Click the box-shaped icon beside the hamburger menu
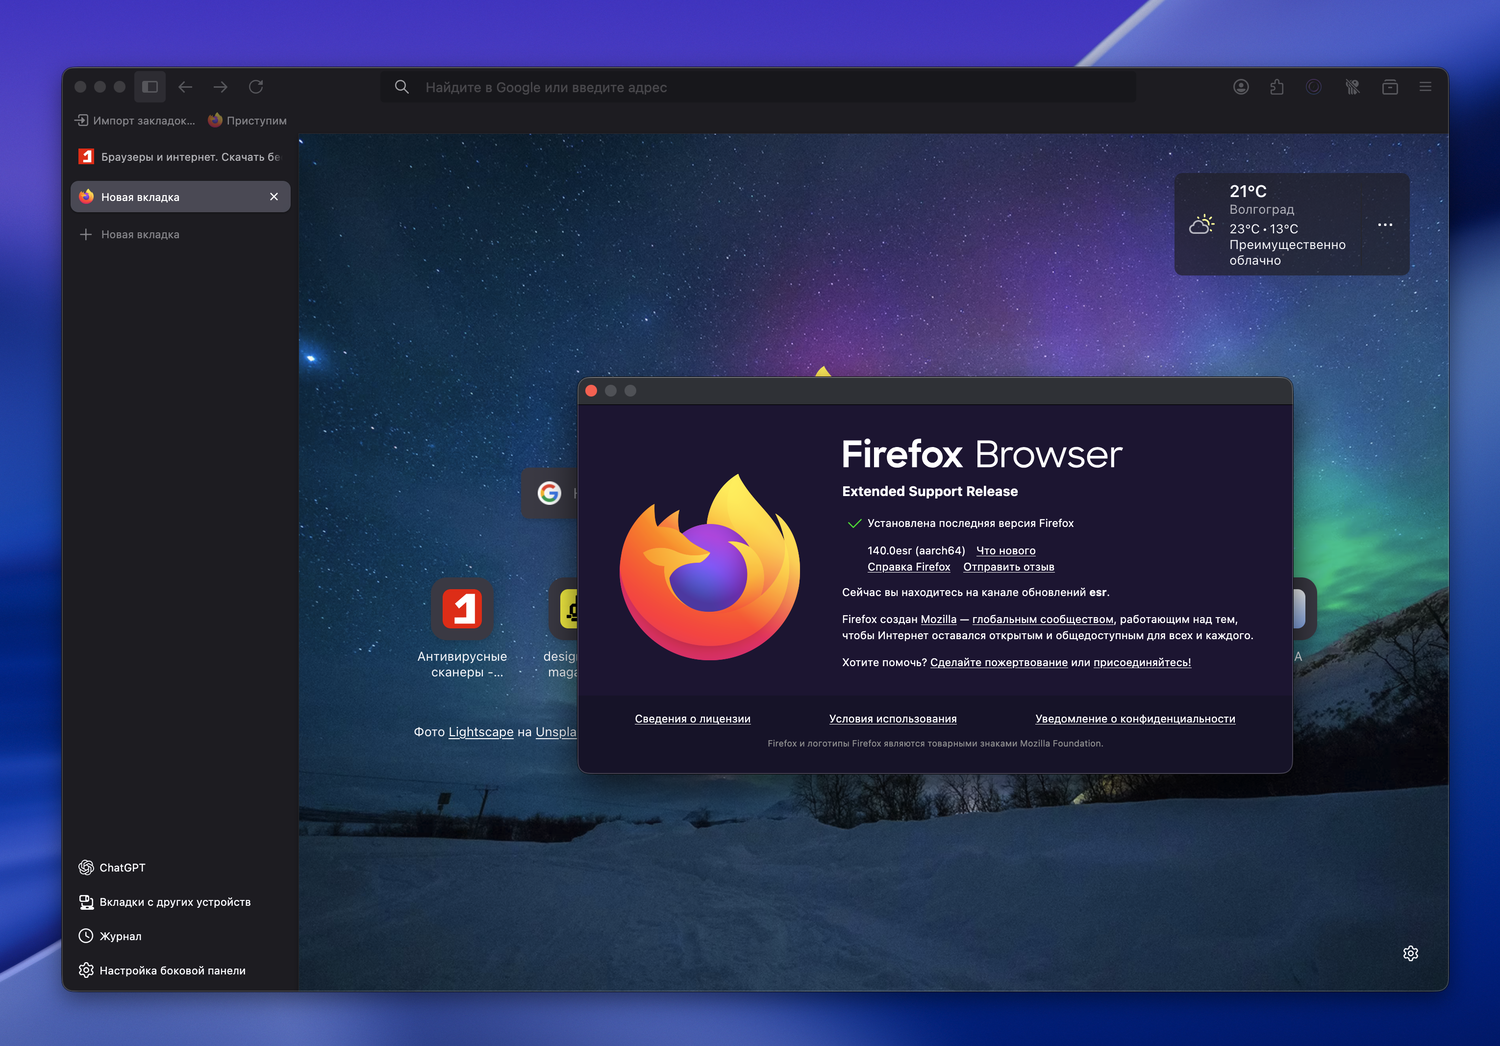The width and height of the screenshot is (1500, 1046). click(1390, 87)
